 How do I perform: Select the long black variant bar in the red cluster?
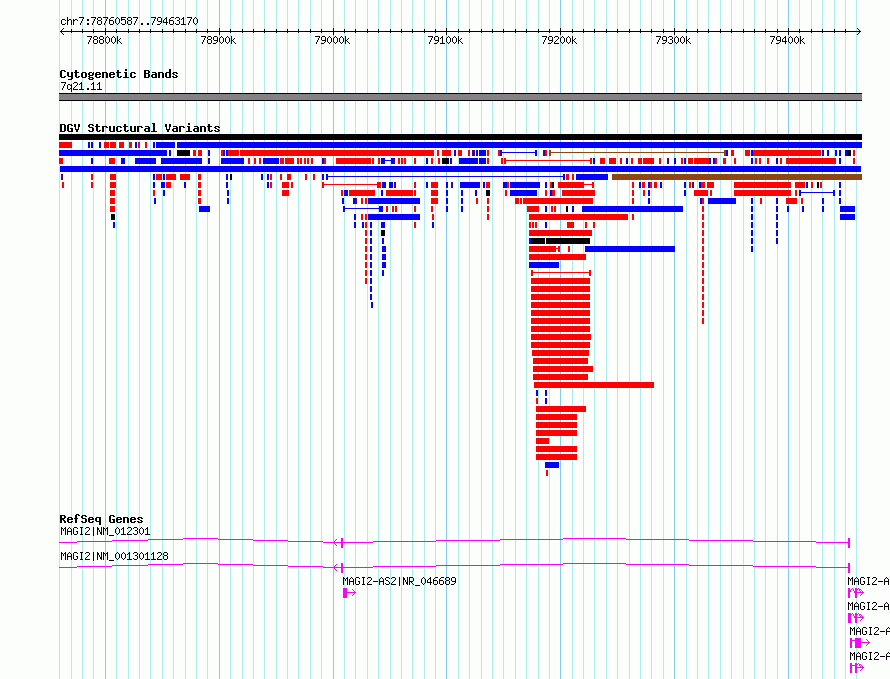568,241
